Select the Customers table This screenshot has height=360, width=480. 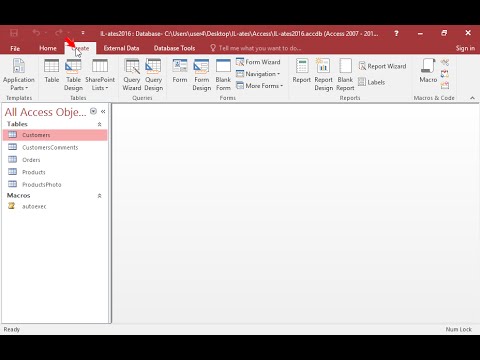pos(55,135)
